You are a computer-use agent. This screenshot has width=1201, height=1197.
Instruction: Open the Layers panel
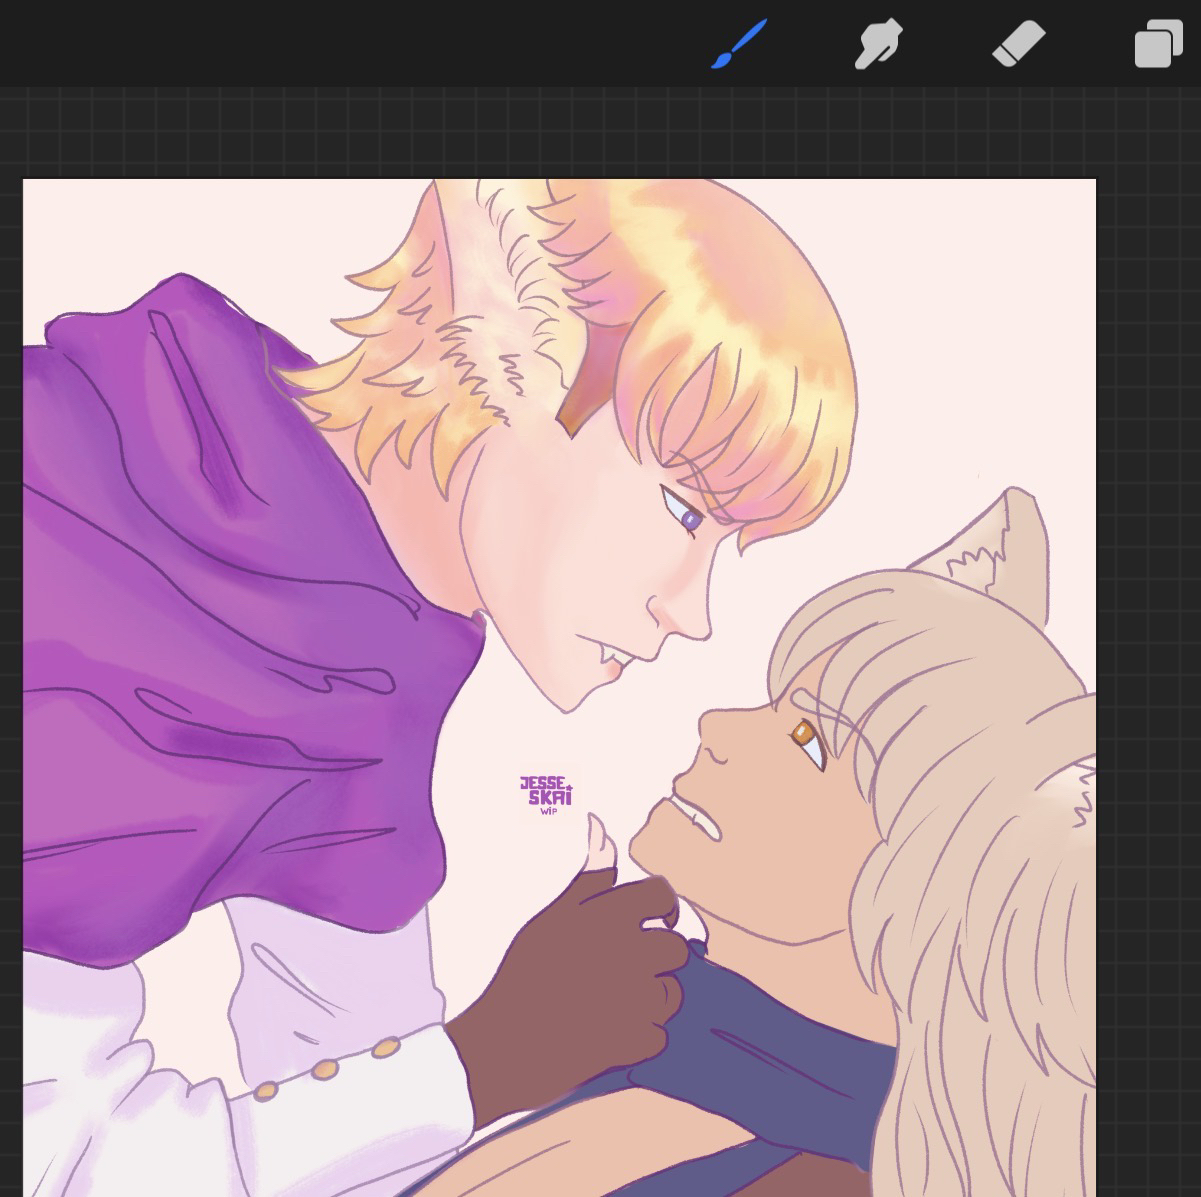1157,46
